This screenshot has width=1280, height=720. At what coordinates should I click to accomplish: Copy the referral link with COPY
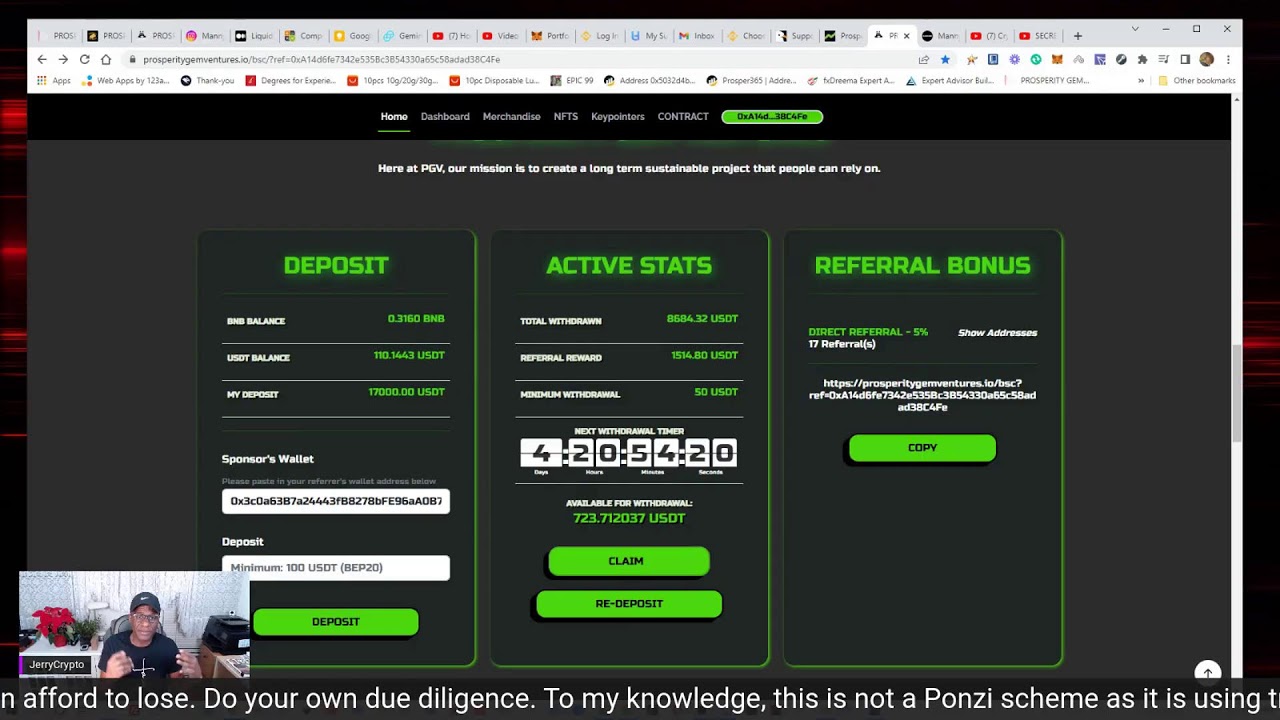[x=922, y=448]
